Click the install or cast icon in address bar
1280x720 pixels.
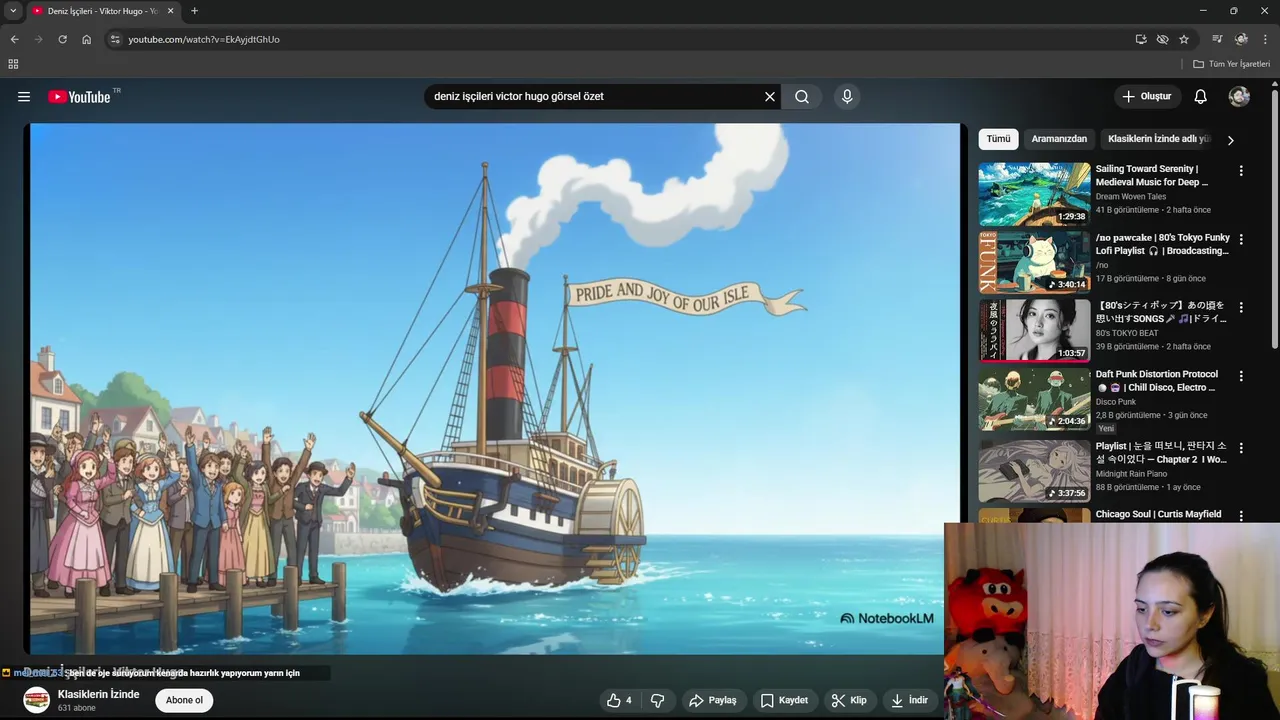(x=1141, y=39)
